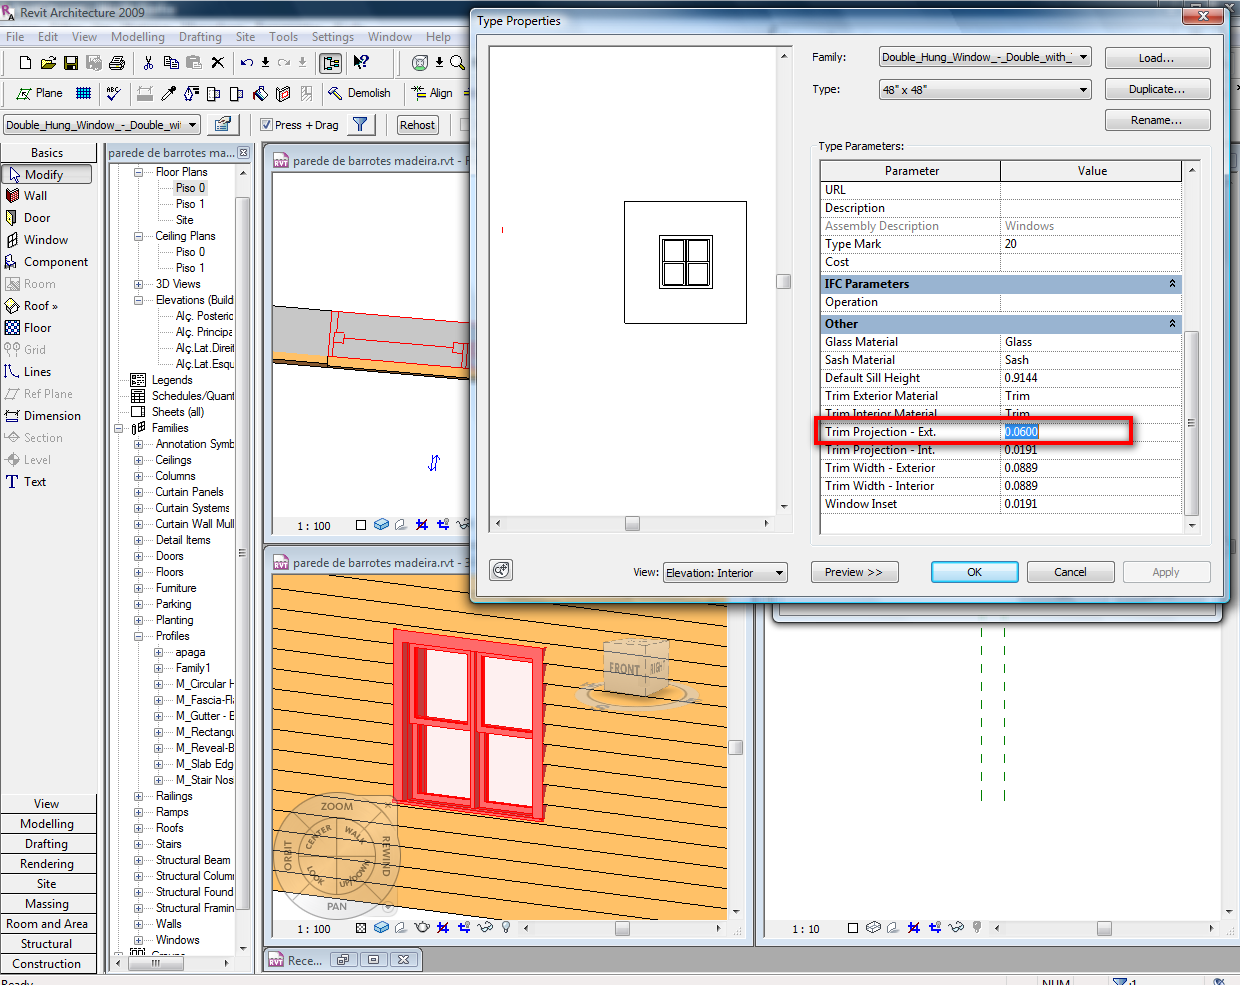Click the filter selection funnel icon
This screenshot has width=1240, height=985.
click(x=360, y=125)
